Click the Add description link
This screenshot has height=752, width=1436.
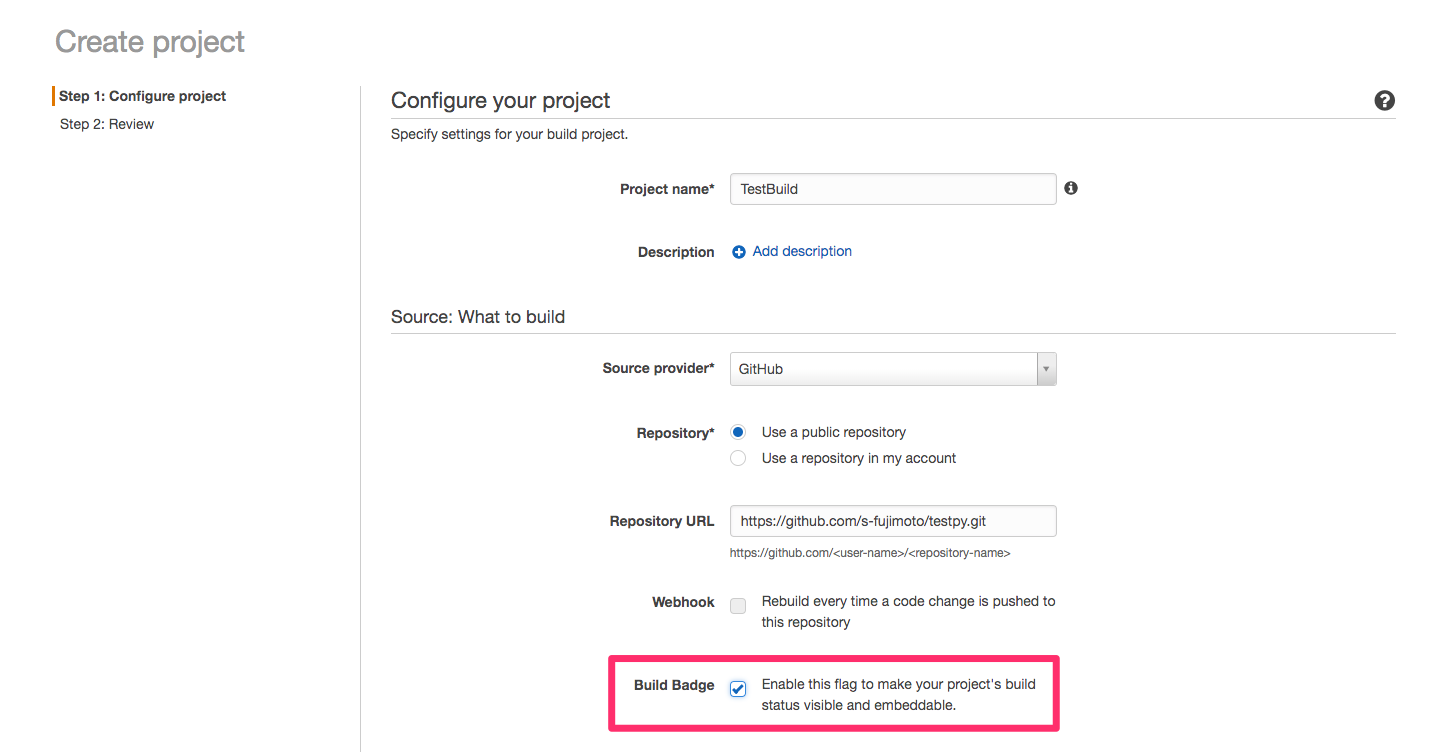tap(800, 251)
